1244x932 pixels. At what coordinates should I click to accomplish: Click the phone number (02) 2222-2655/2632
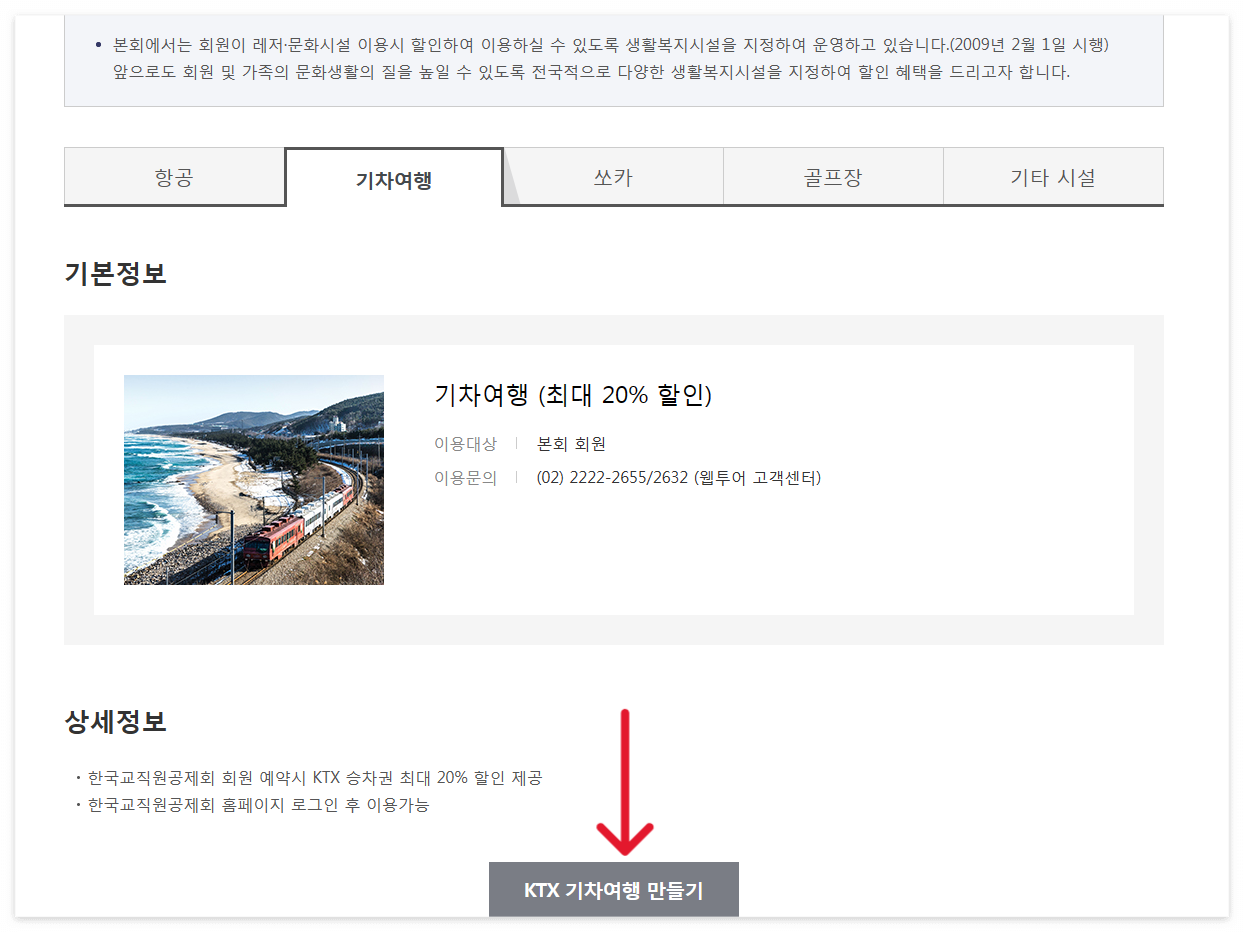point(612,478)
